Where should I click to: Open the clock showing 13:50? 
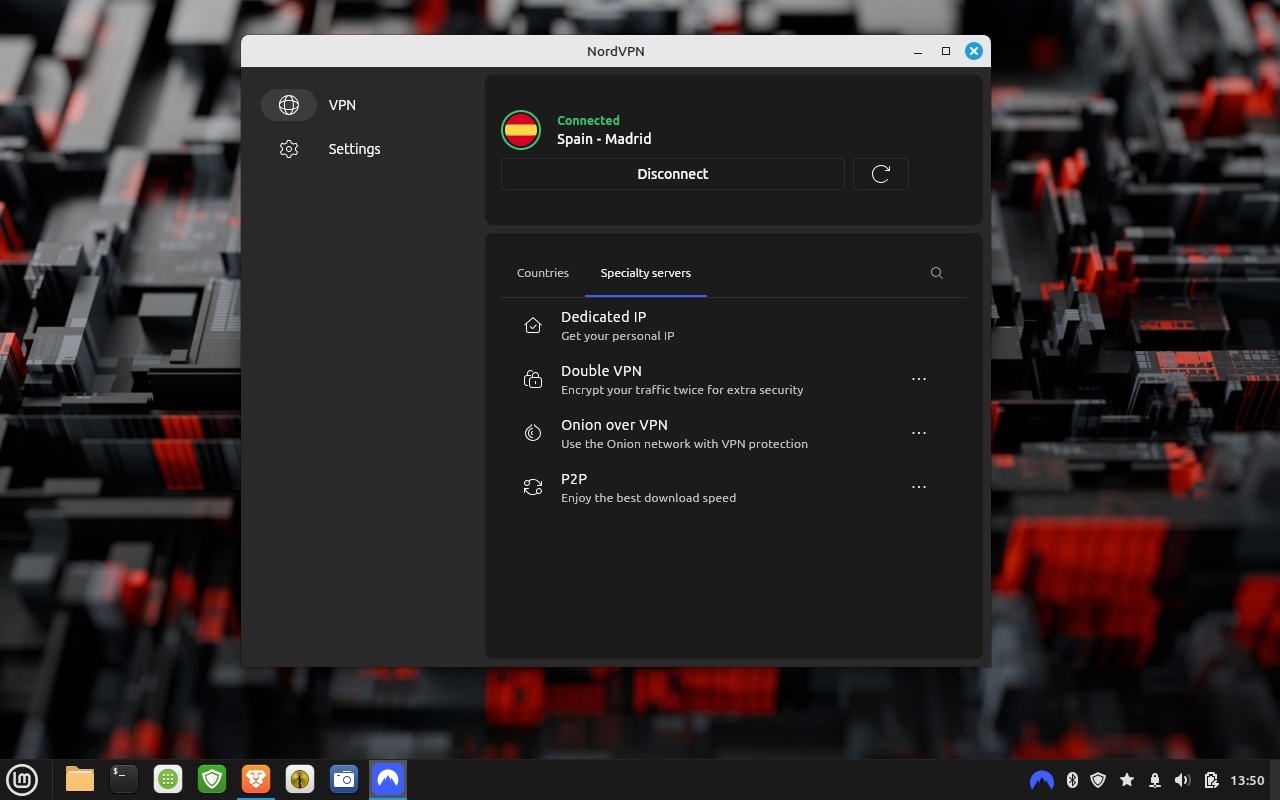1247,780
